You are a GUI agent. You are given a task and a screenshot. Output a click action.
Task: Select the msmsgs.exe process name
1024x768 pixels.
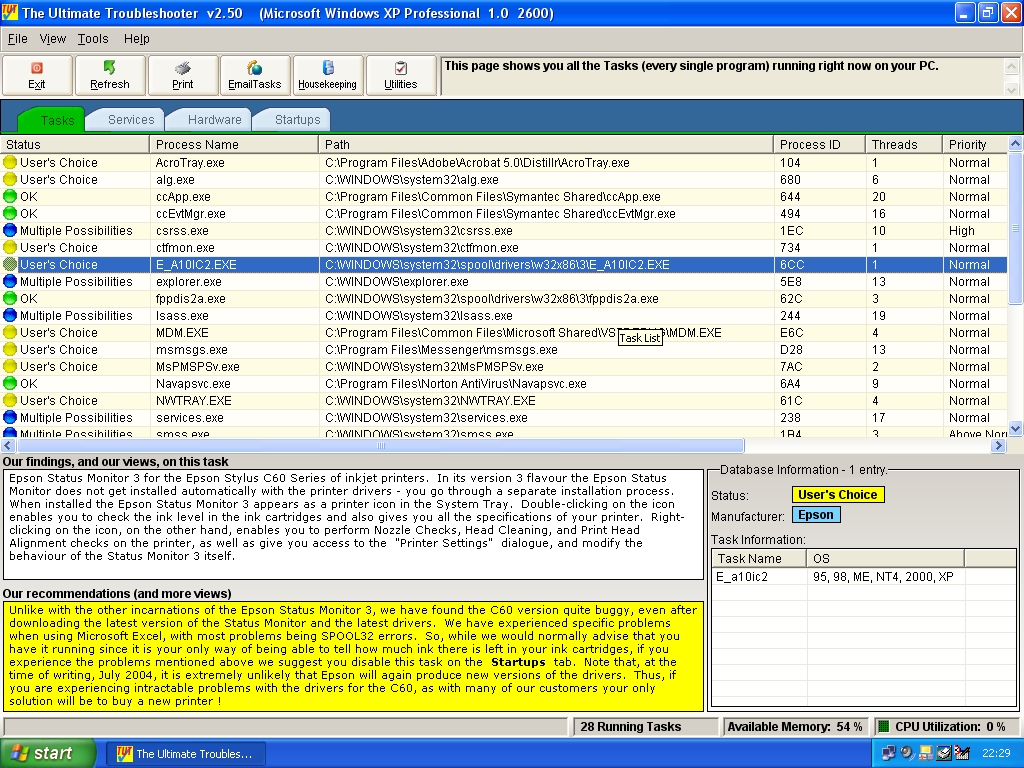192,349
